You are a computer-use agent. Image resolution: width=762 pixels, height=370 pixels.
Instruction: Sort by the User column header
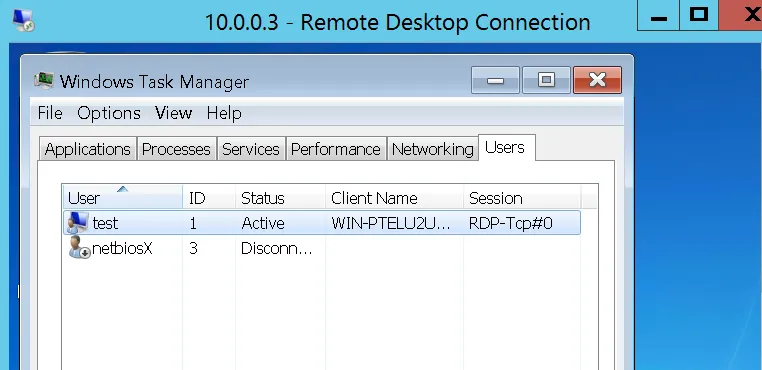123,198
